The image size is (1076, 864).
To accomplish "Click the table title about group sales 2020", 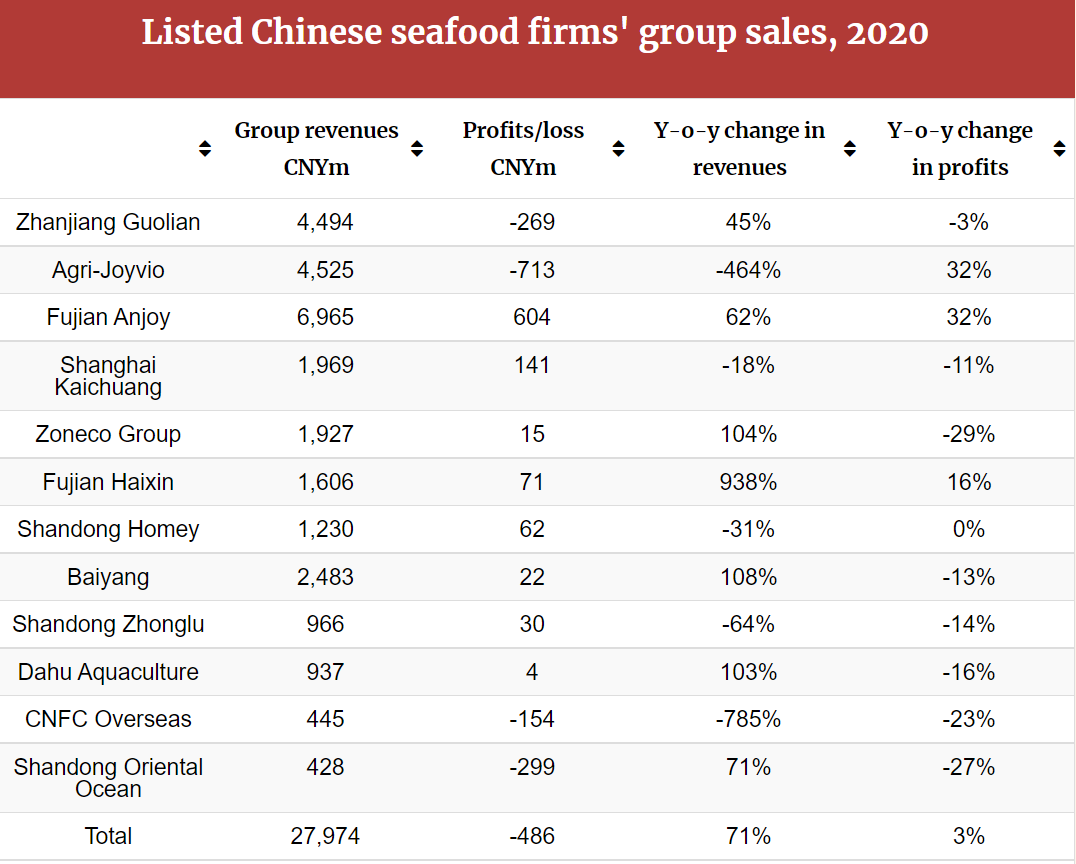I will point(535,33).
